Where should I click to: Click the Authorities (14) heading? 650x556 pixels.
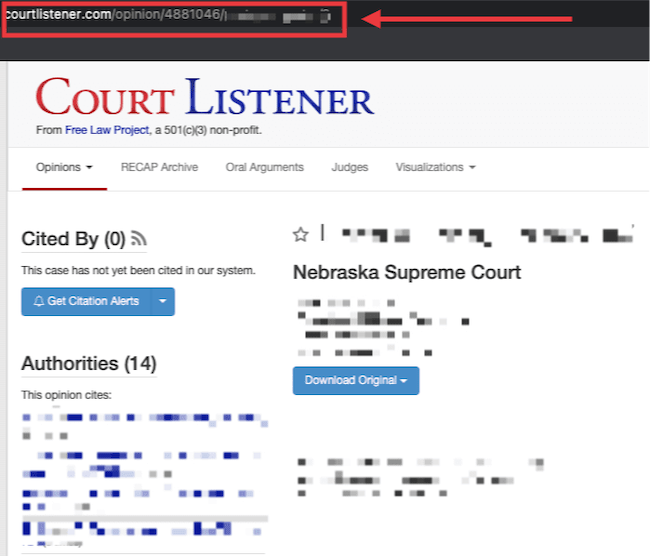tap(89, 364)
